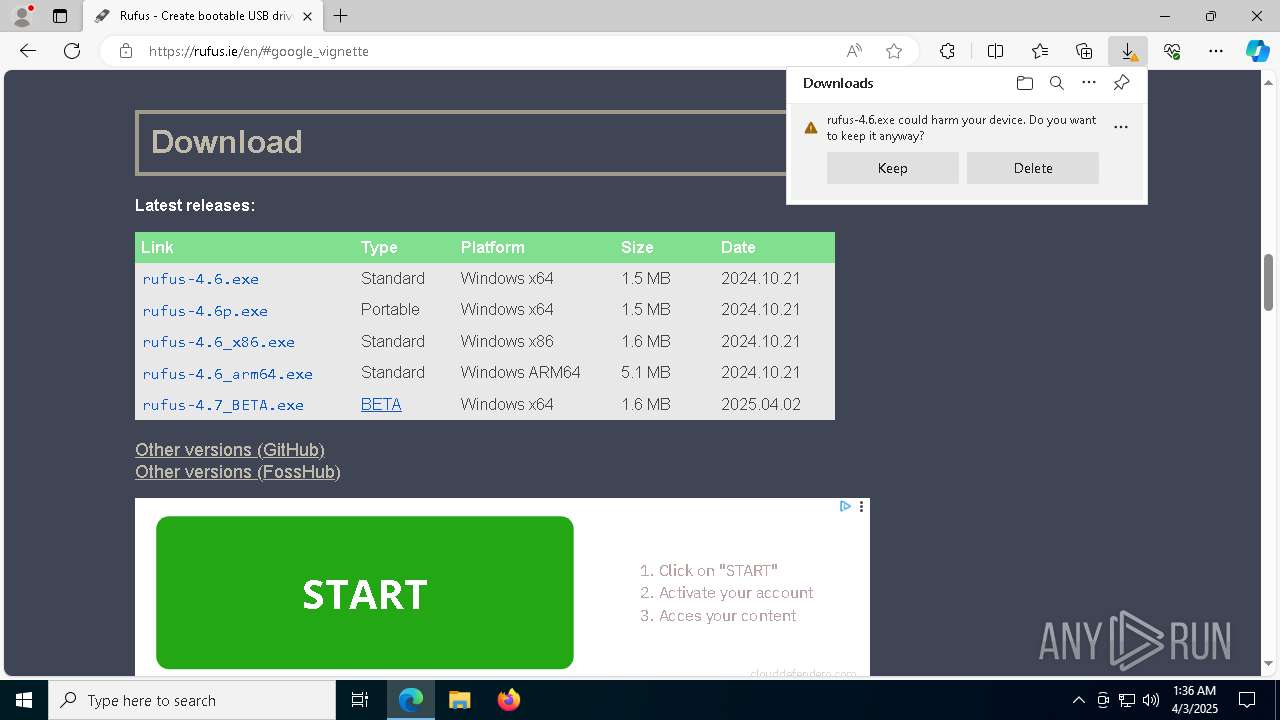Select the '5.1 MB' size cell

pyautogui.click(x=646, y=372)
